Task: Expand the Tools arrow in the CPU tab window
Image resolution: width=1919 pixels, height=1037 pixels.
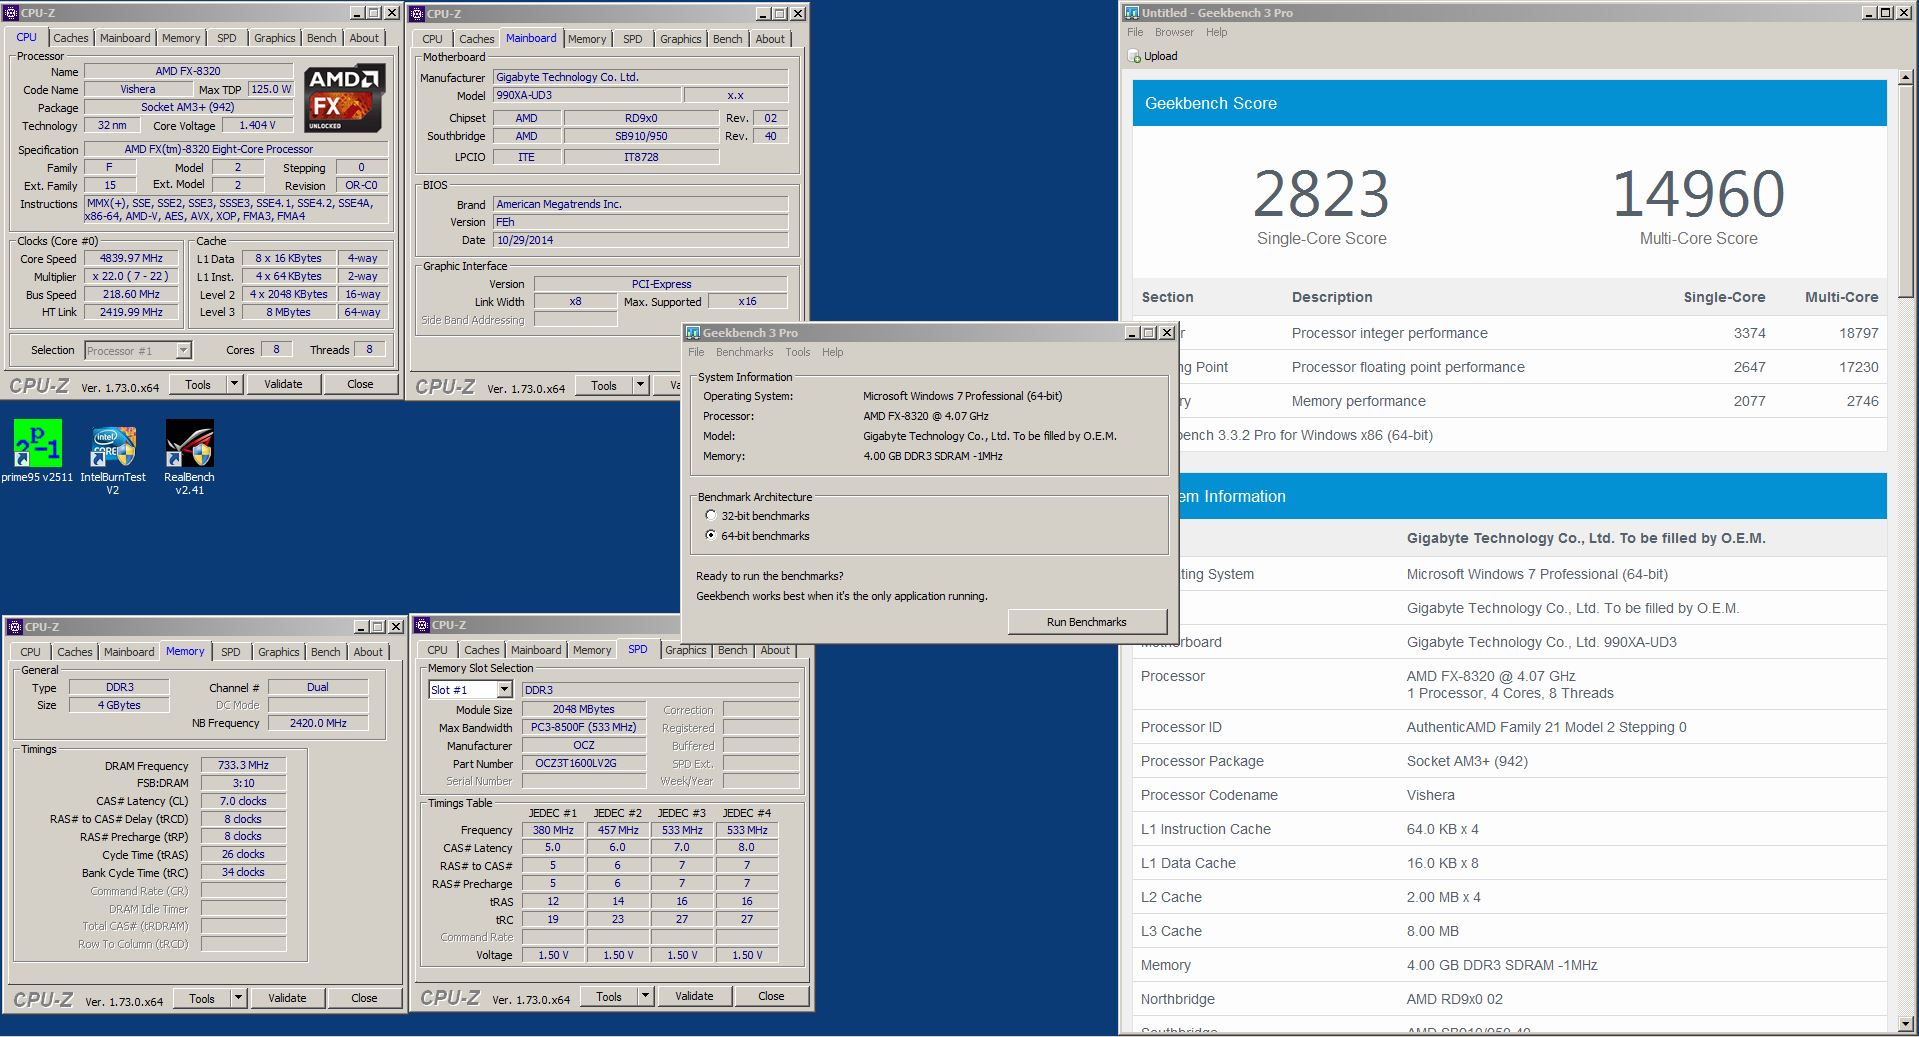Action: click(234, 384)
